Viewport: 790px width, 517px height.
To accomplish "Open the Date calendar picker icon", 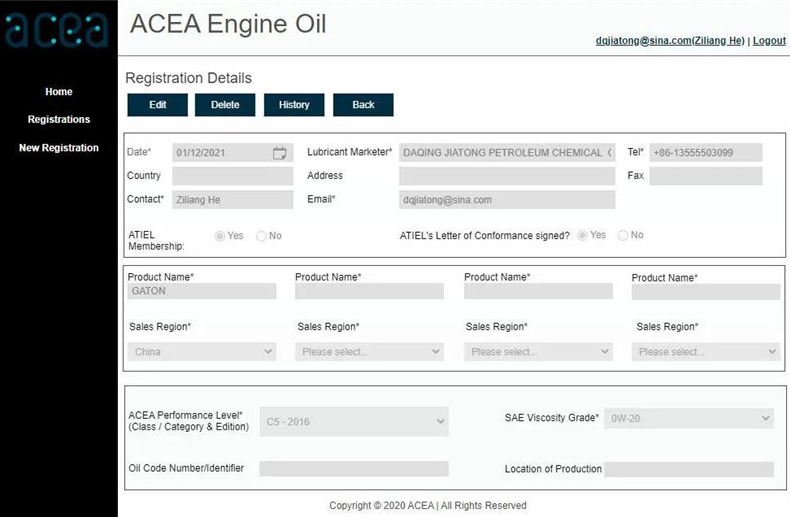I will 280,153.
